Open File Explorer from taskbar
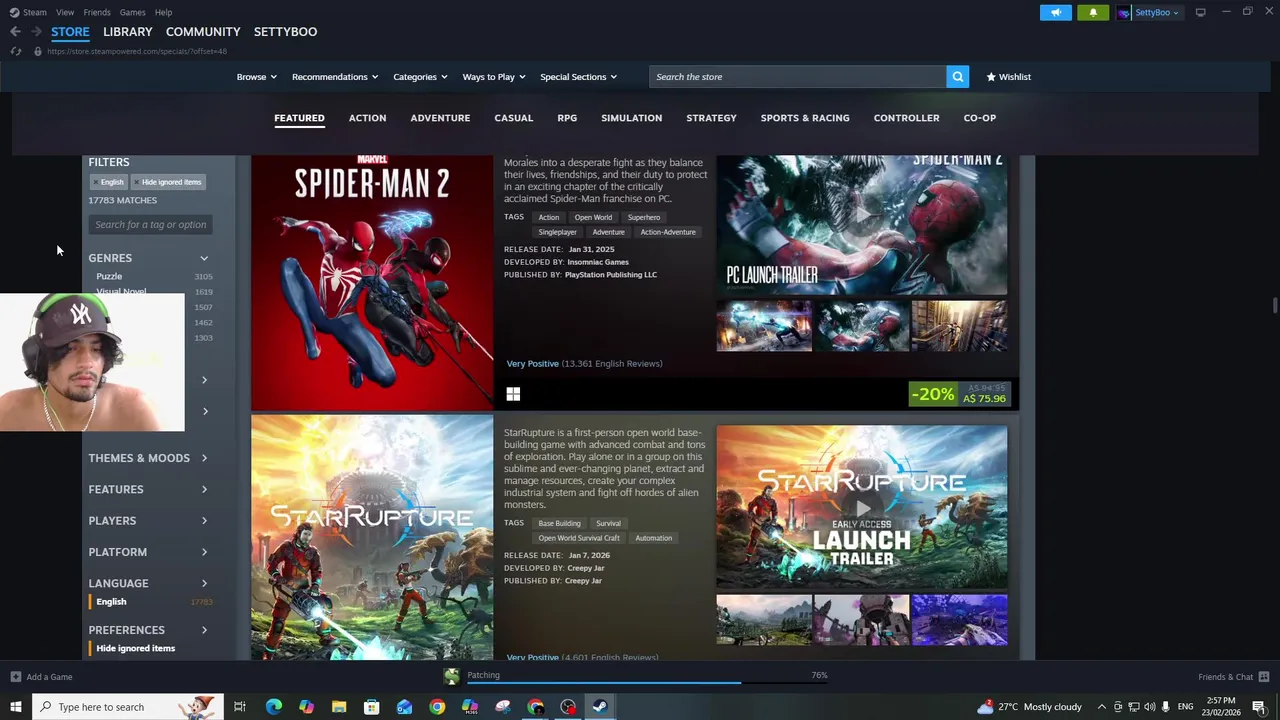The height and width of the screenshot is (720, 1280). click(x=339, y=707)
